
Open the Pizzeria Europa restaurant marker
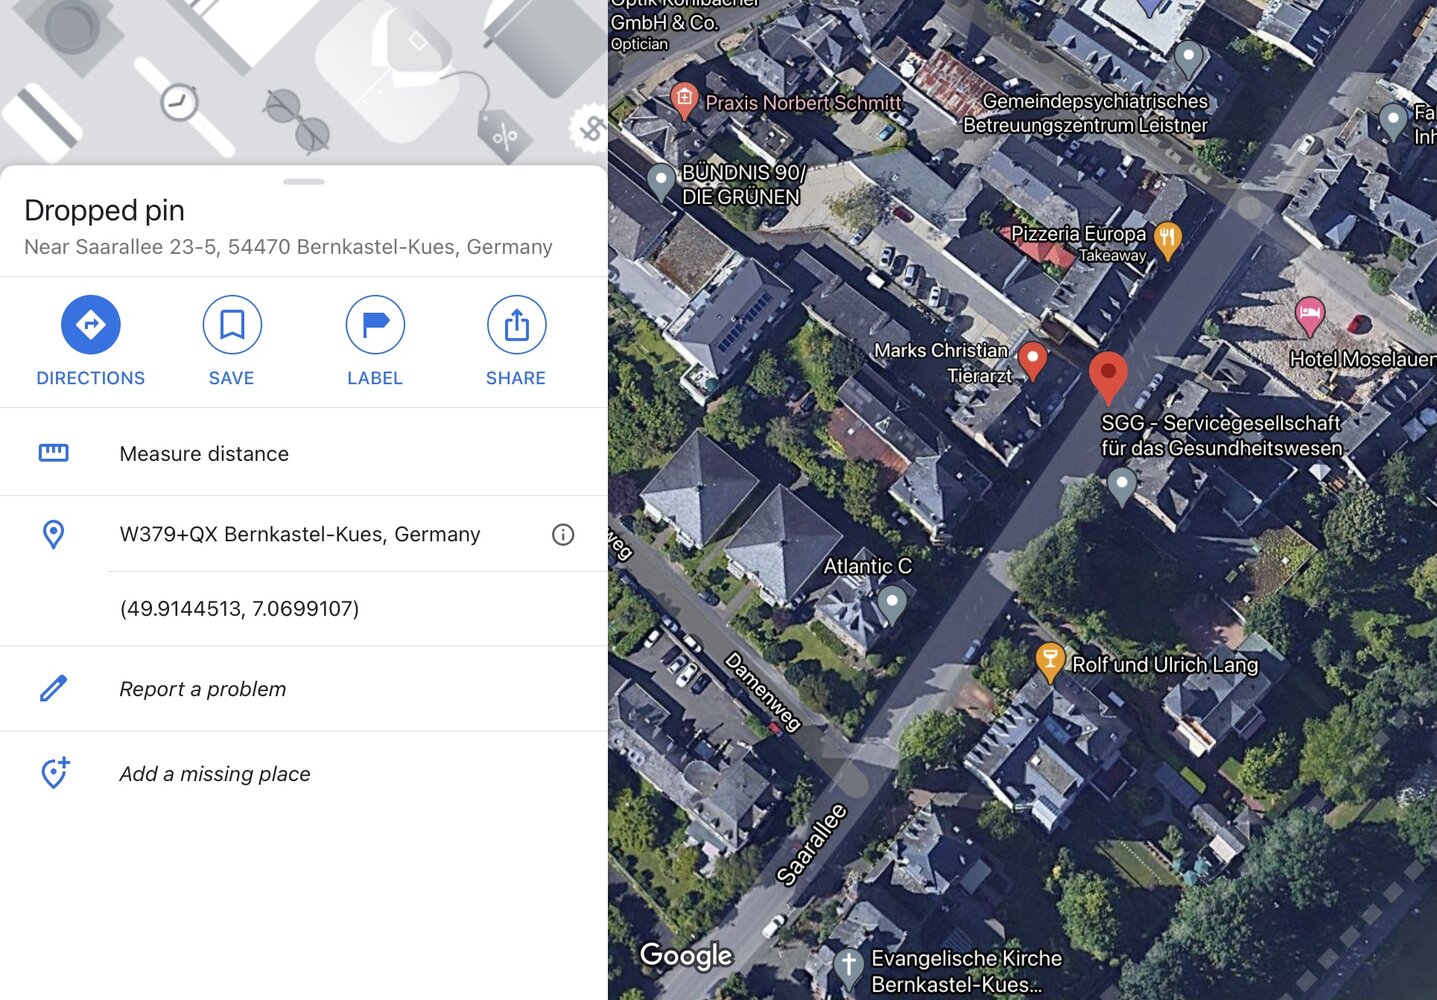click(x=1167, y=240)
